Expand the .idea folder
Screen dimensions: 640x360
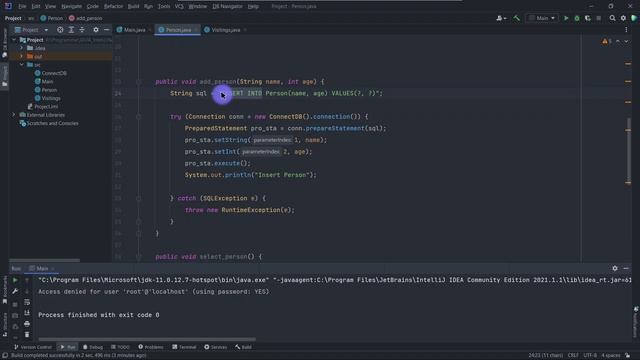[x=22, y=48]
